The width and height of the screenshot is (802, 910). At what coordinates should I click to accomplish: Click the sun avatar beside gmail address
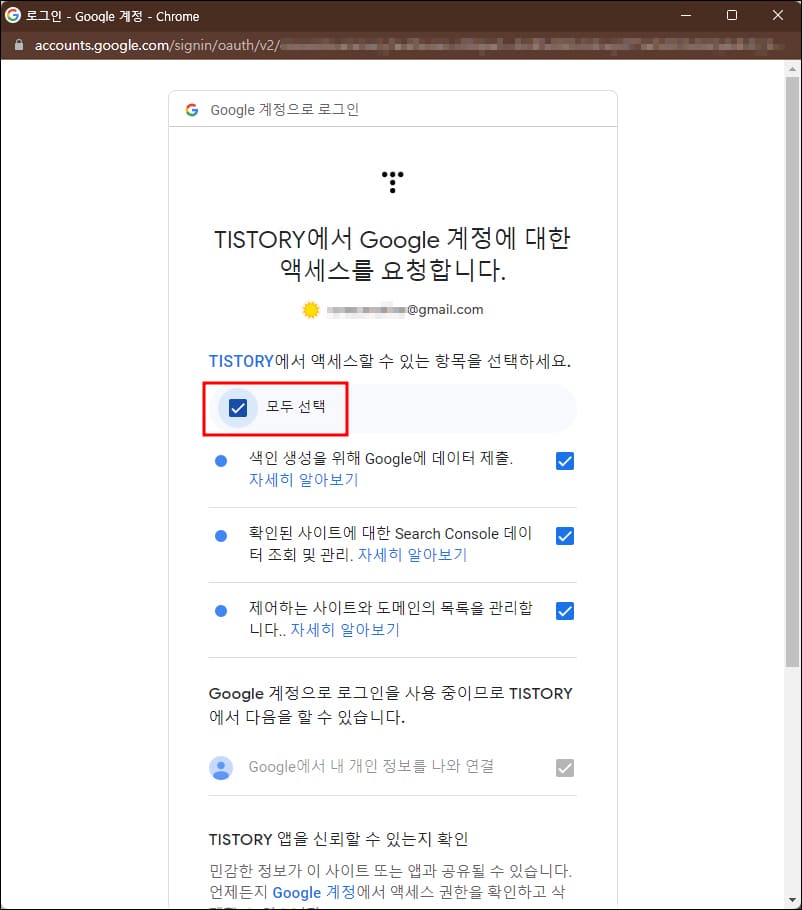tap(311, 310)
